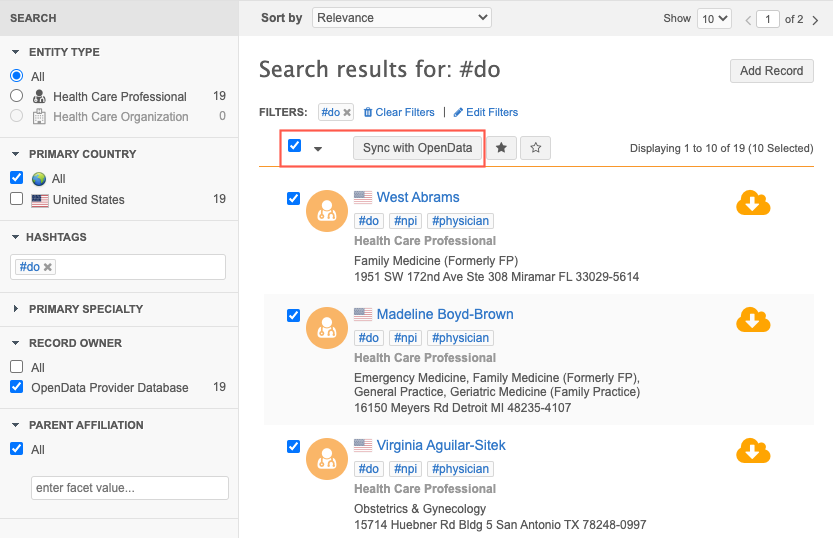
Task: Click West Abrams profile avatar icon
Action: (x=326, y=210)
